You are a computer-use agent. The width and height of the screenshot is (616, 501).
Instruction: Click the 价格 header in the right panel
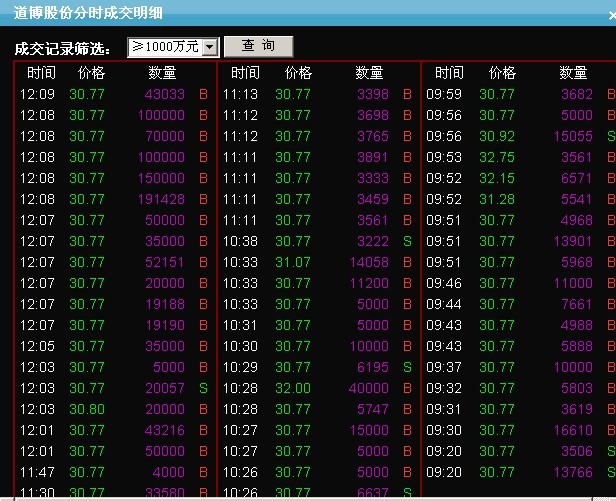pos(502,73)
